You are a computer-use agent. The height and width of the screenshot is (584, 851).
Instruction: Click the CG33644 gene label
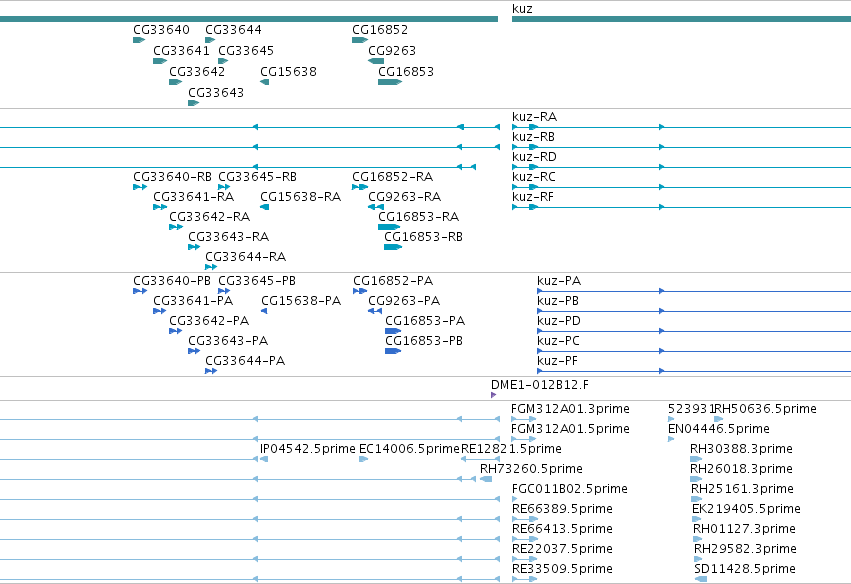233,30
